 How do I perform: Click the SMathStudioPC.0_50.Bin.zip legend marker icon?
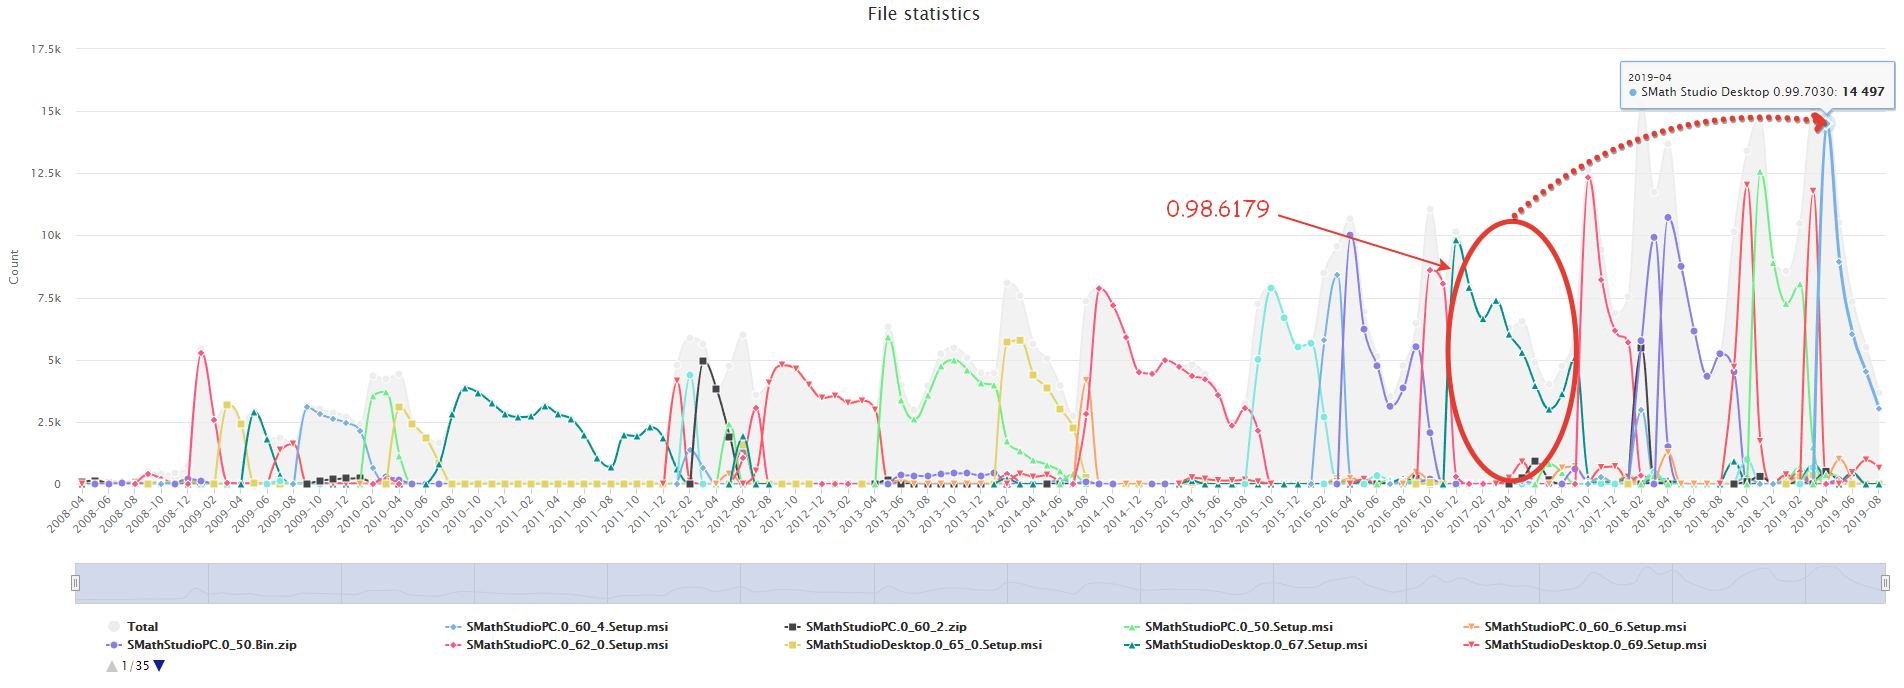pyautogui.click(x=113, y=645)
